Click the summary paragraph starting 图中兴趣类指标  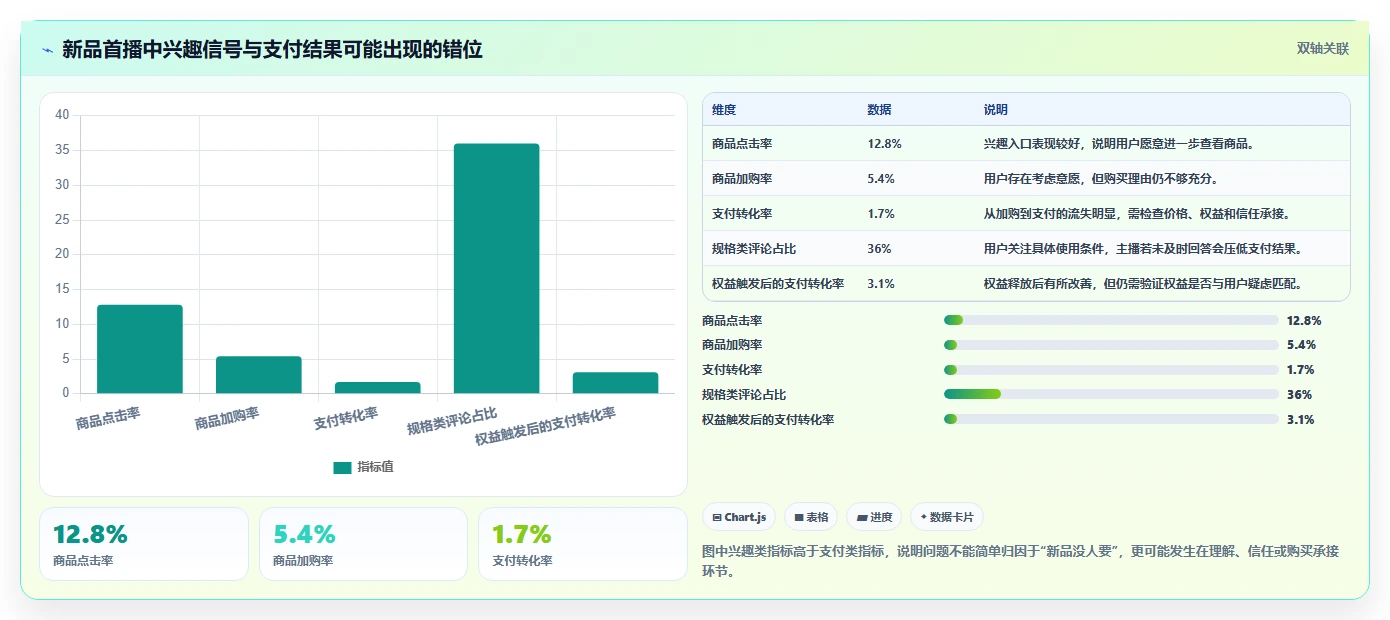(x=1020, y=561)
